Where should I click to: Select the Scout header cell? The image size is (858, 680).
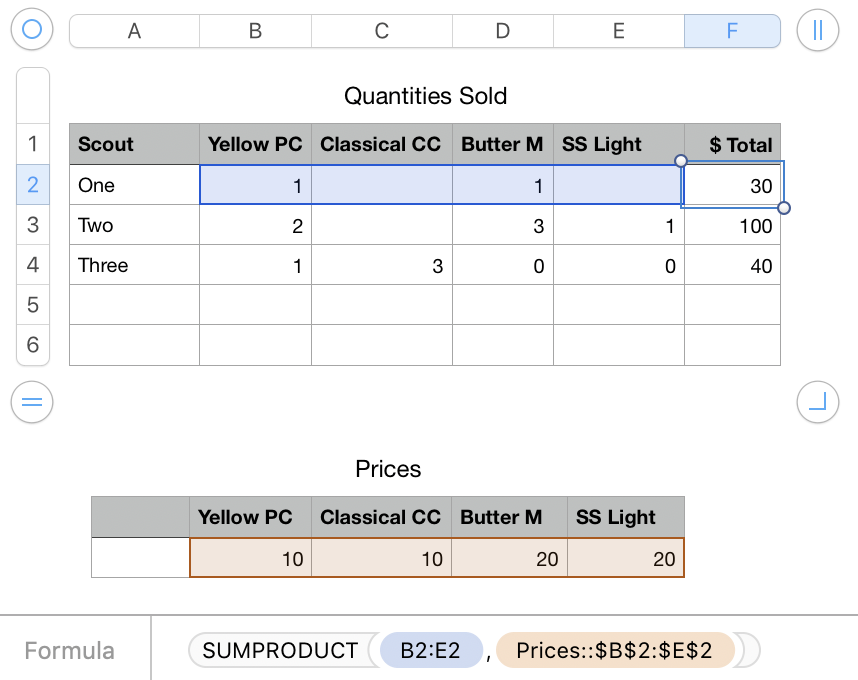point(134,145)
